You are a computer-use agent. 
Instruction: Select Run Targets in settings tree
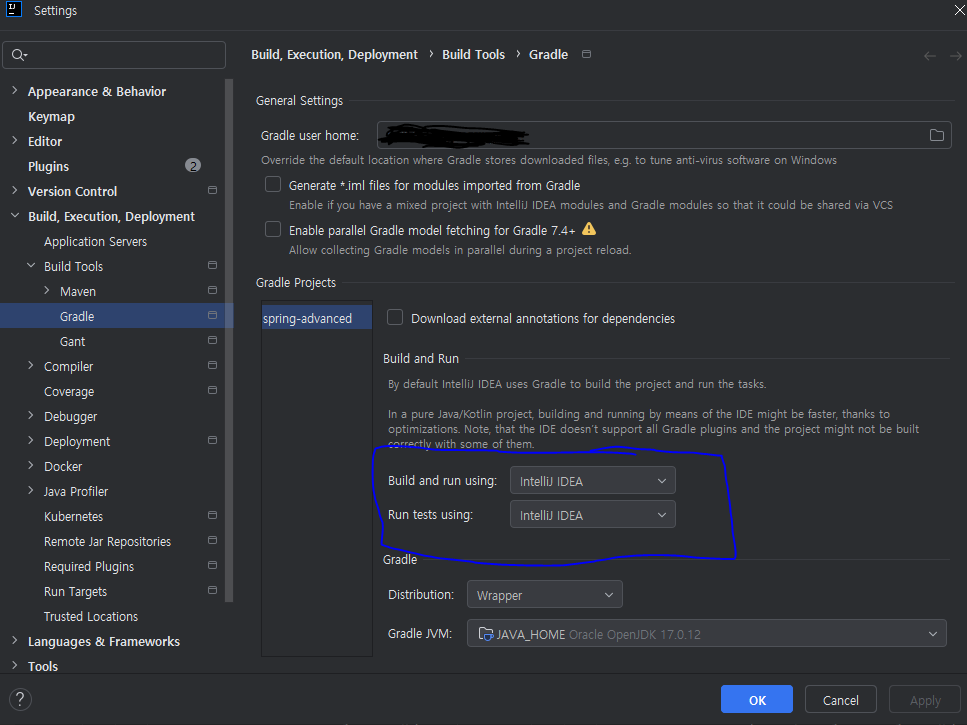[x=75, y=591]
